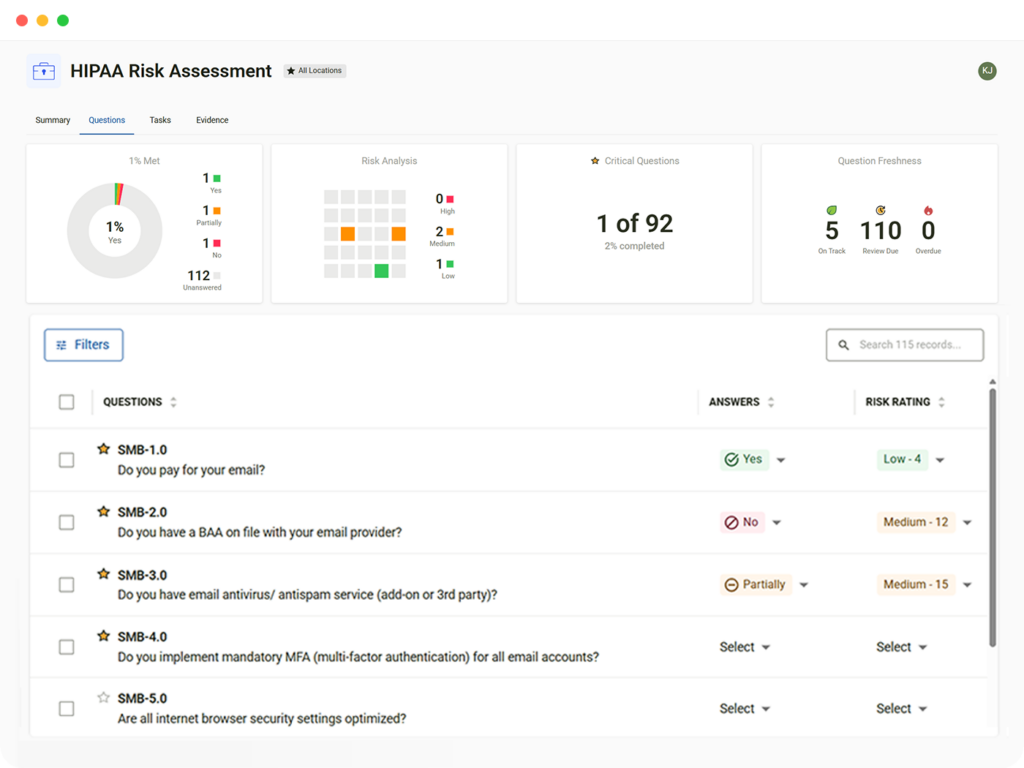Click the Medium - 12 risk badge

click(x=916, y=522)
